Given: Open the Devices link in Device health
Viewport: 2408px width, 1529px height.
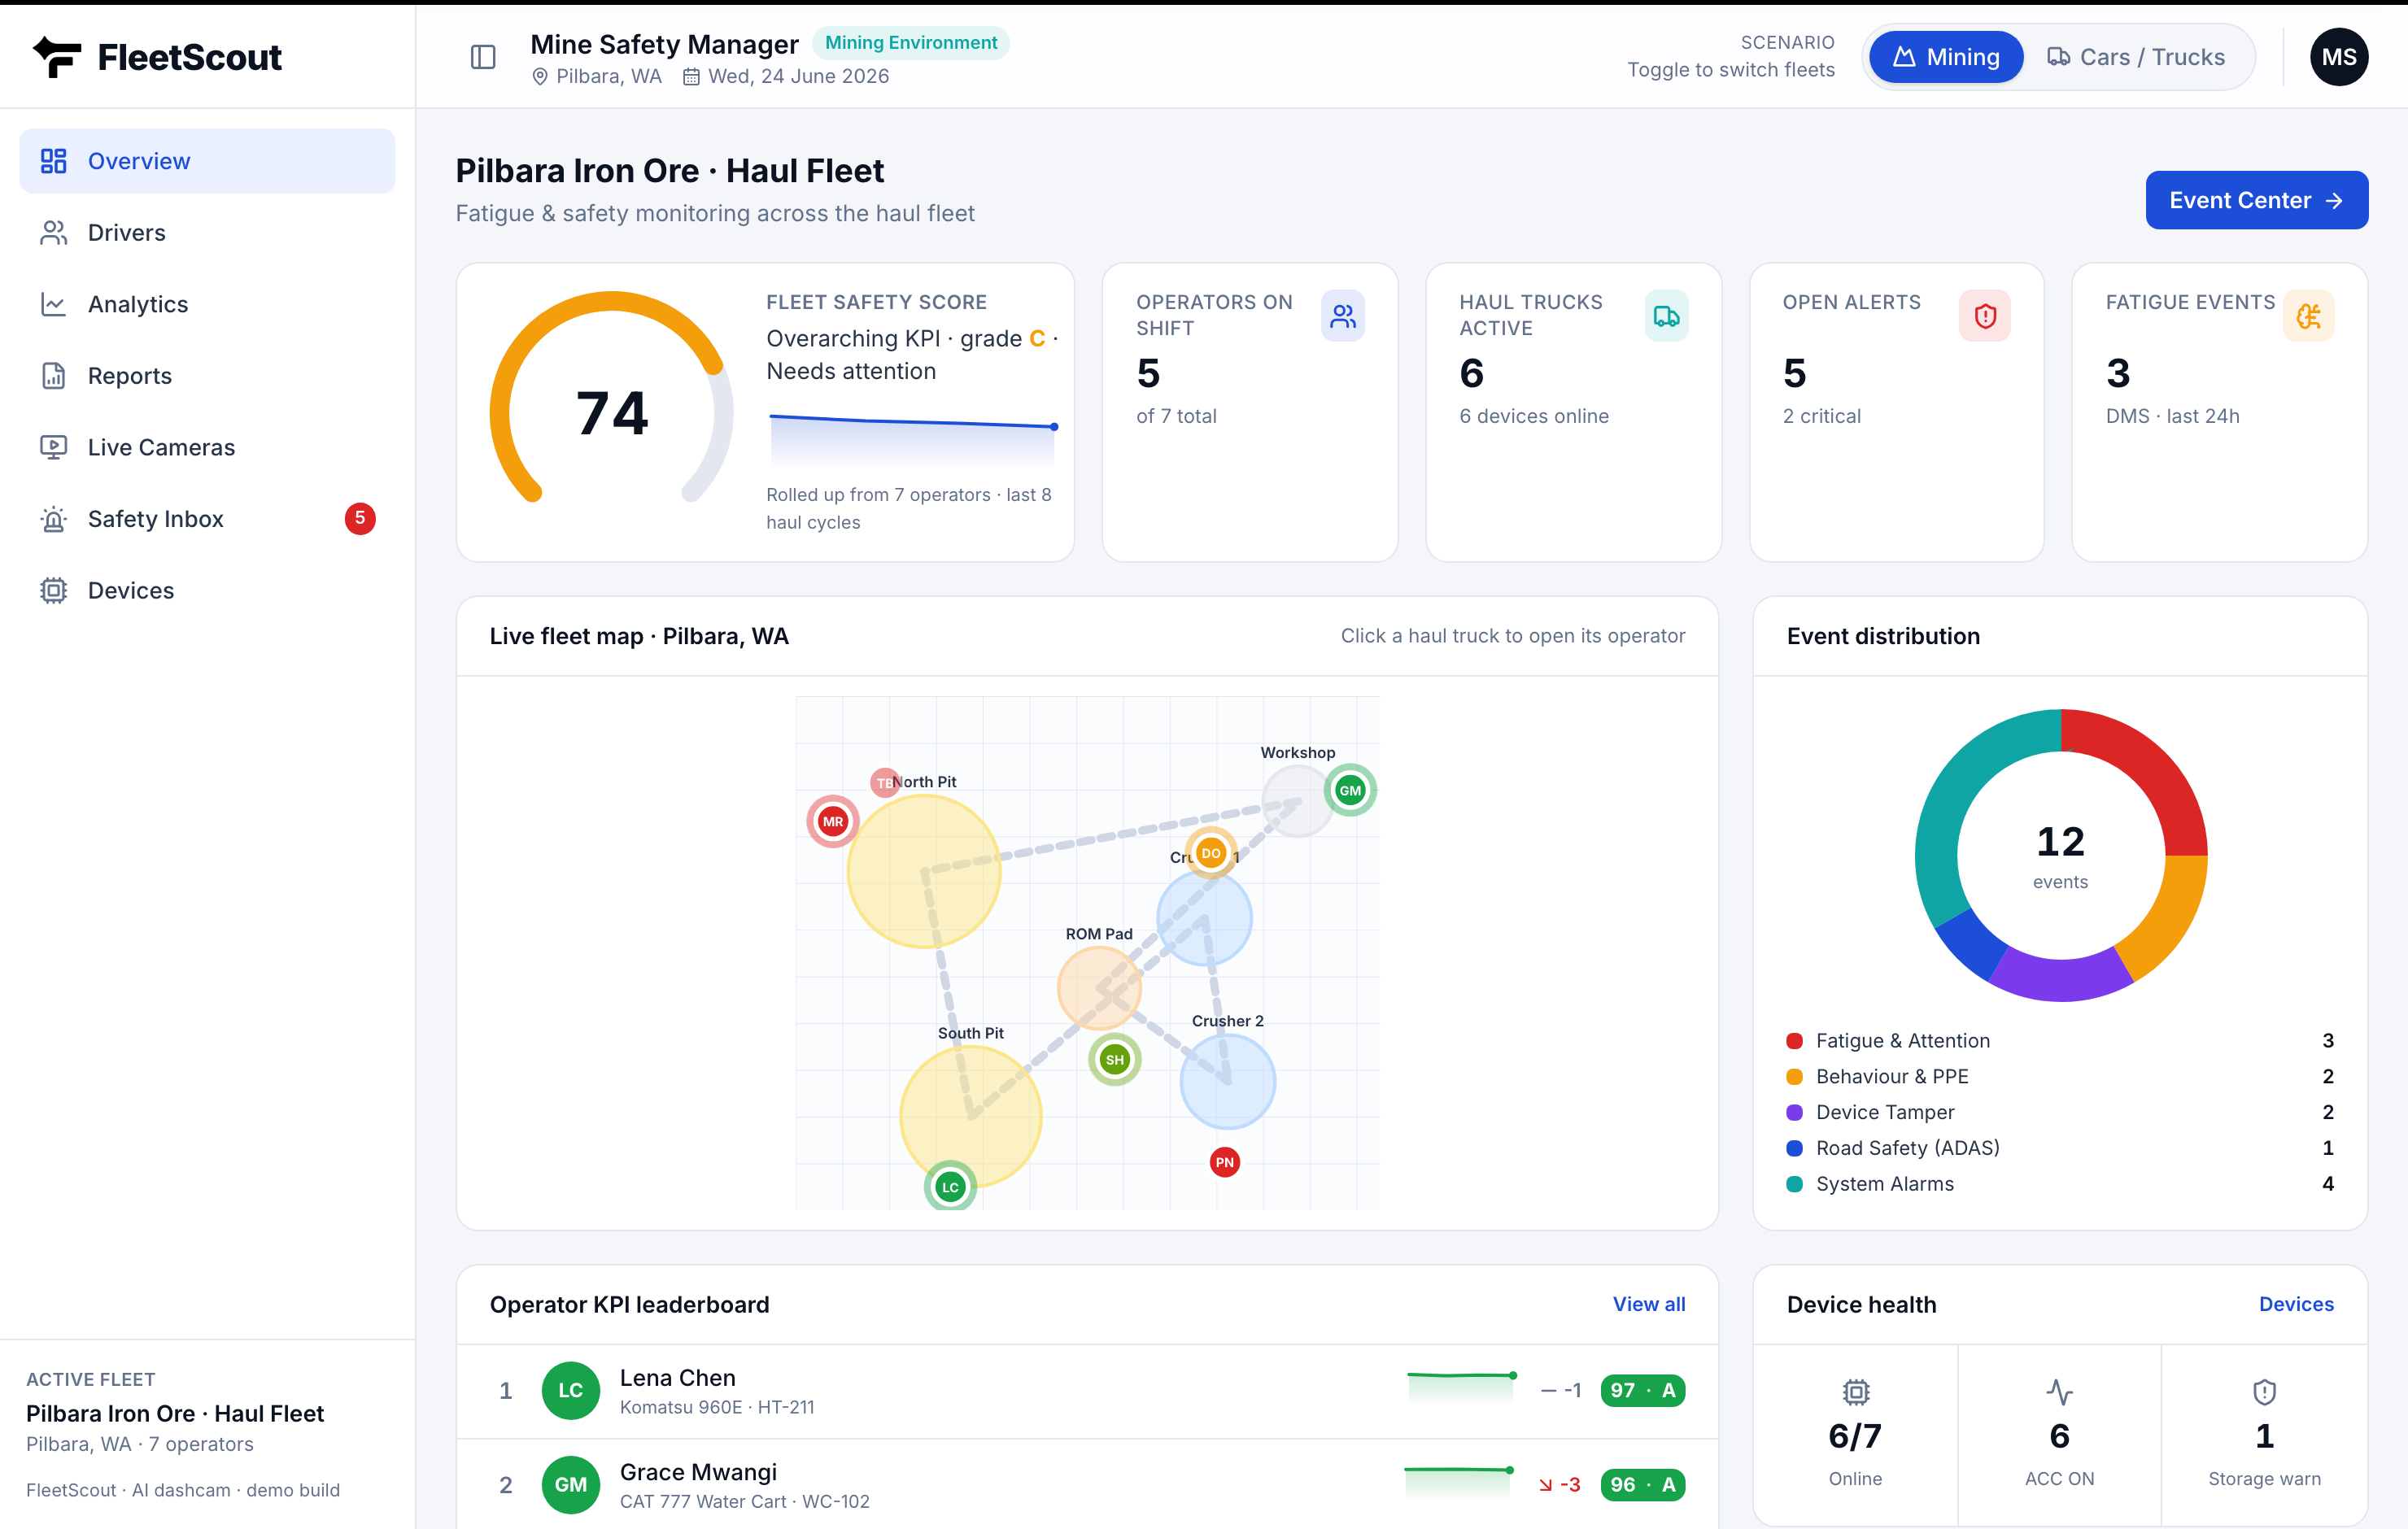Looking at the screenshot, I should [2296, 1304].
